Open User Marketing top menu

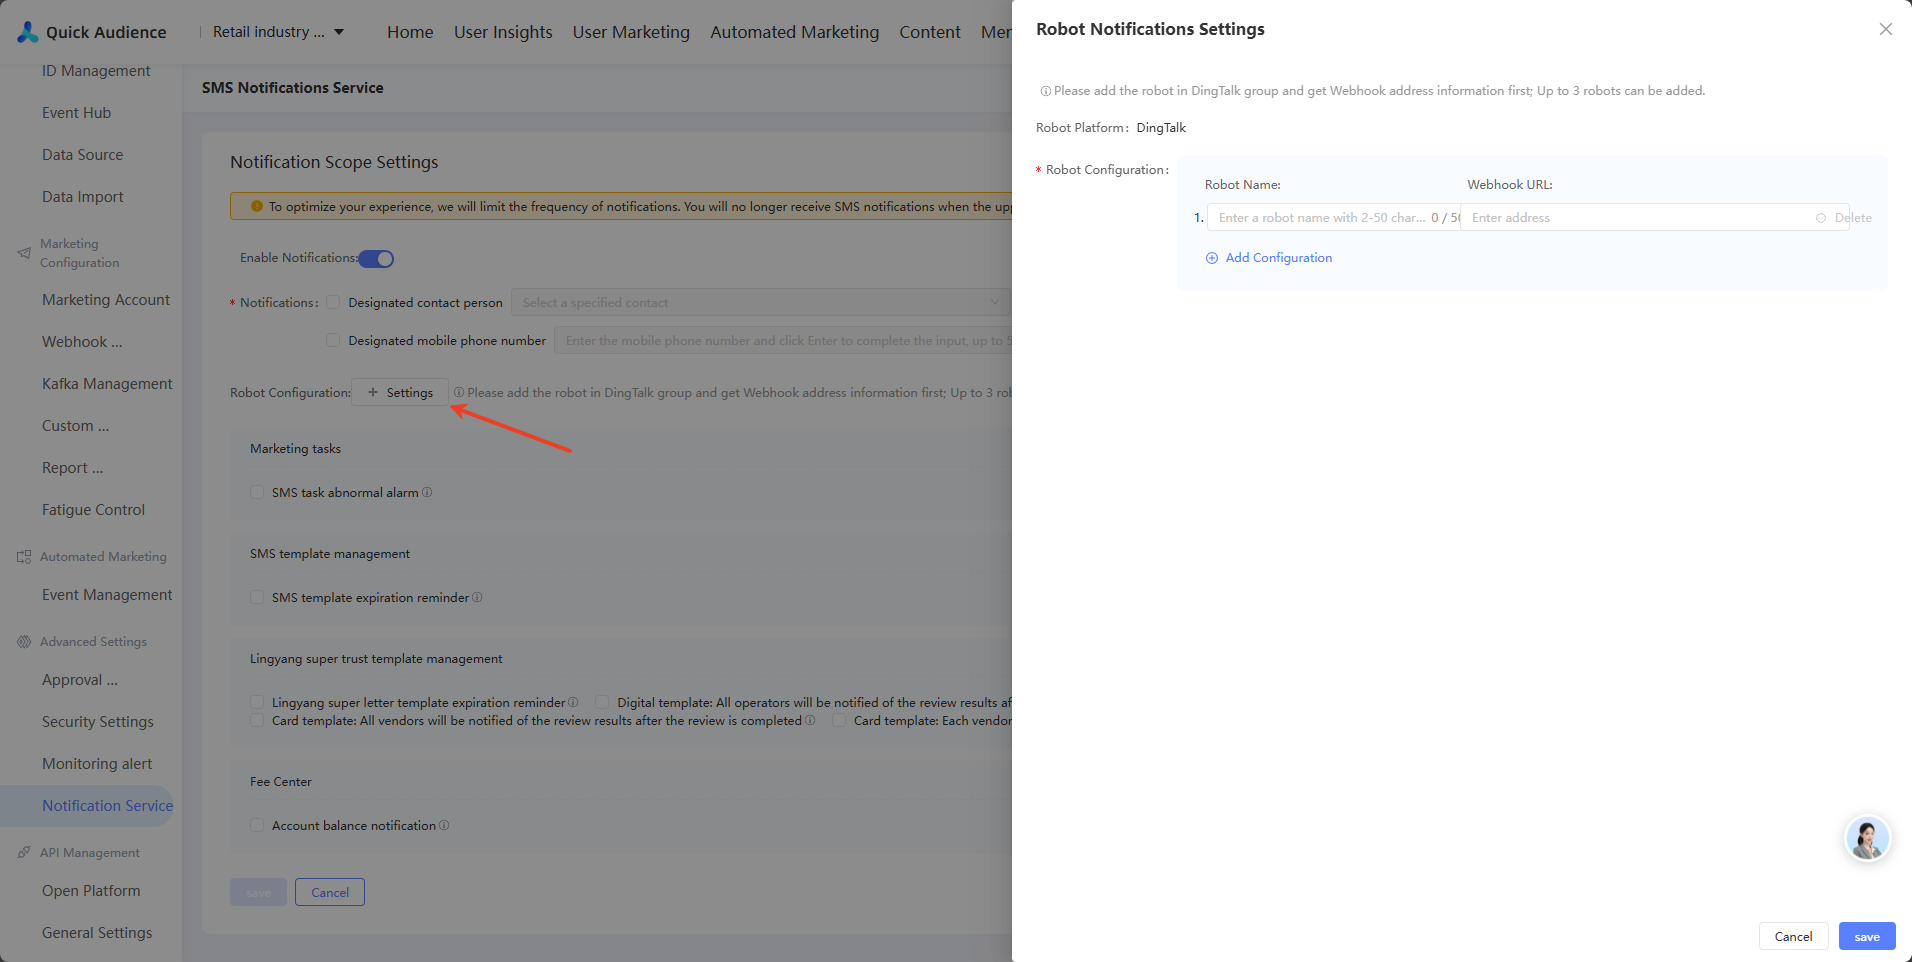631,32
